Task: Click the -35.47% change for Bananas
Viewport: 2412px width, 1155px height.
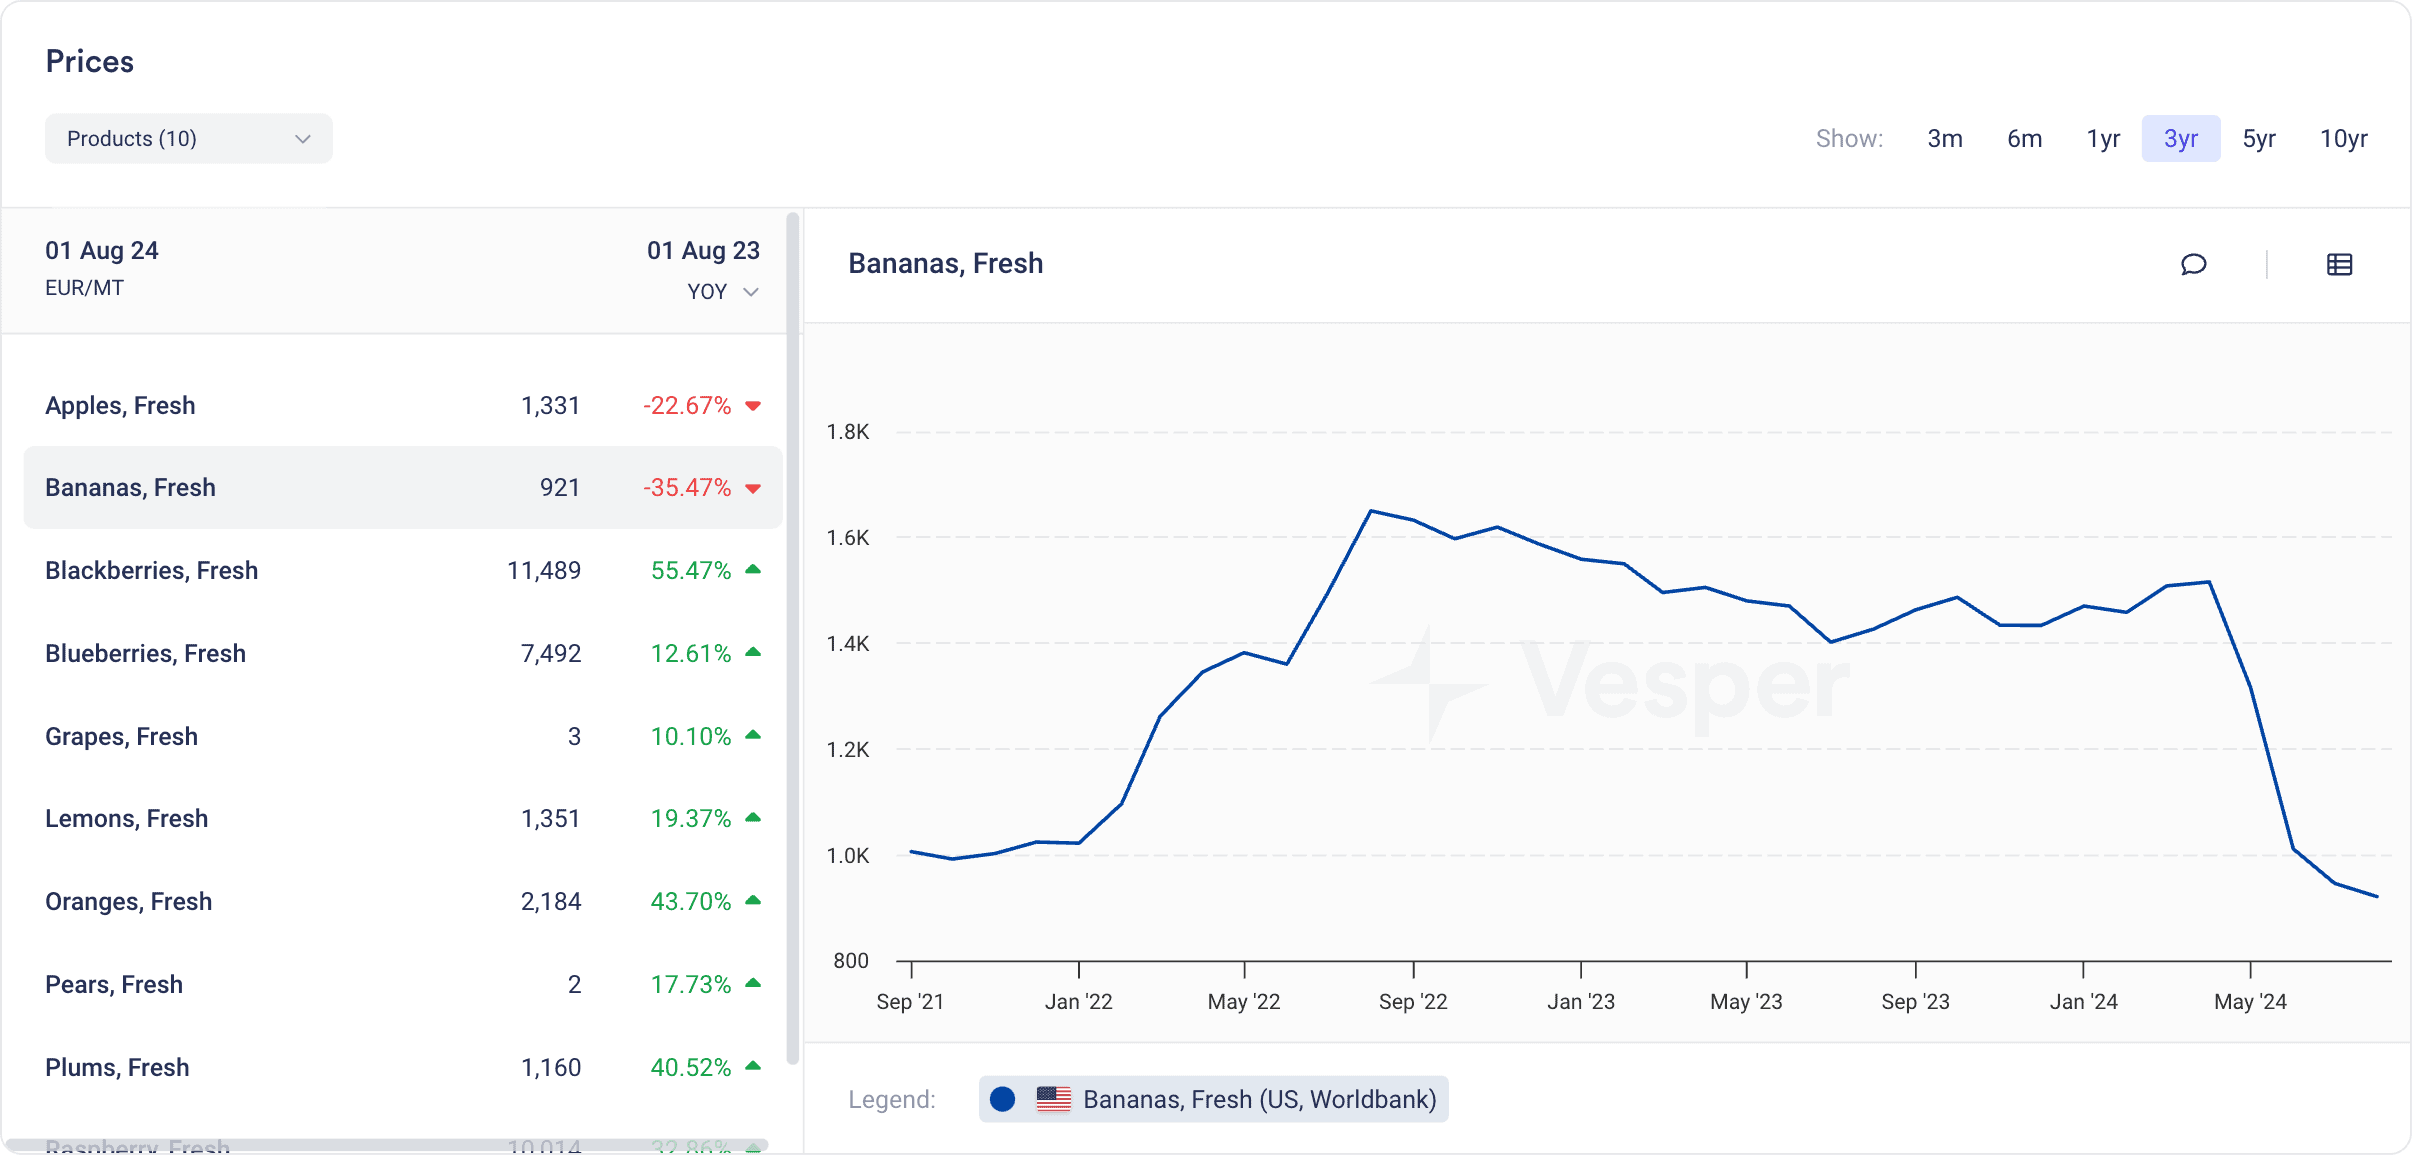Action: (x=687, y=487)
